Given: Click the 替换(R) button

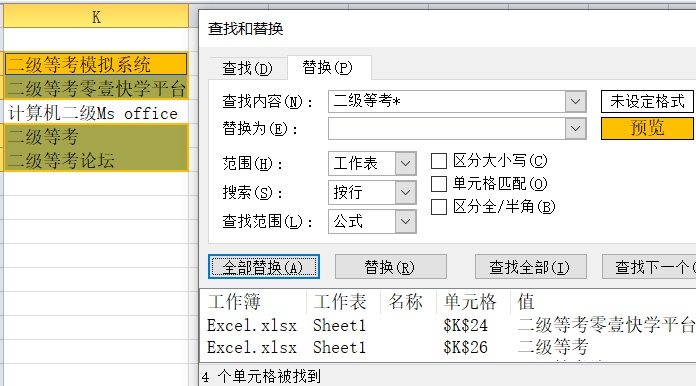Looking at the screenshot, I should point(391,267).
